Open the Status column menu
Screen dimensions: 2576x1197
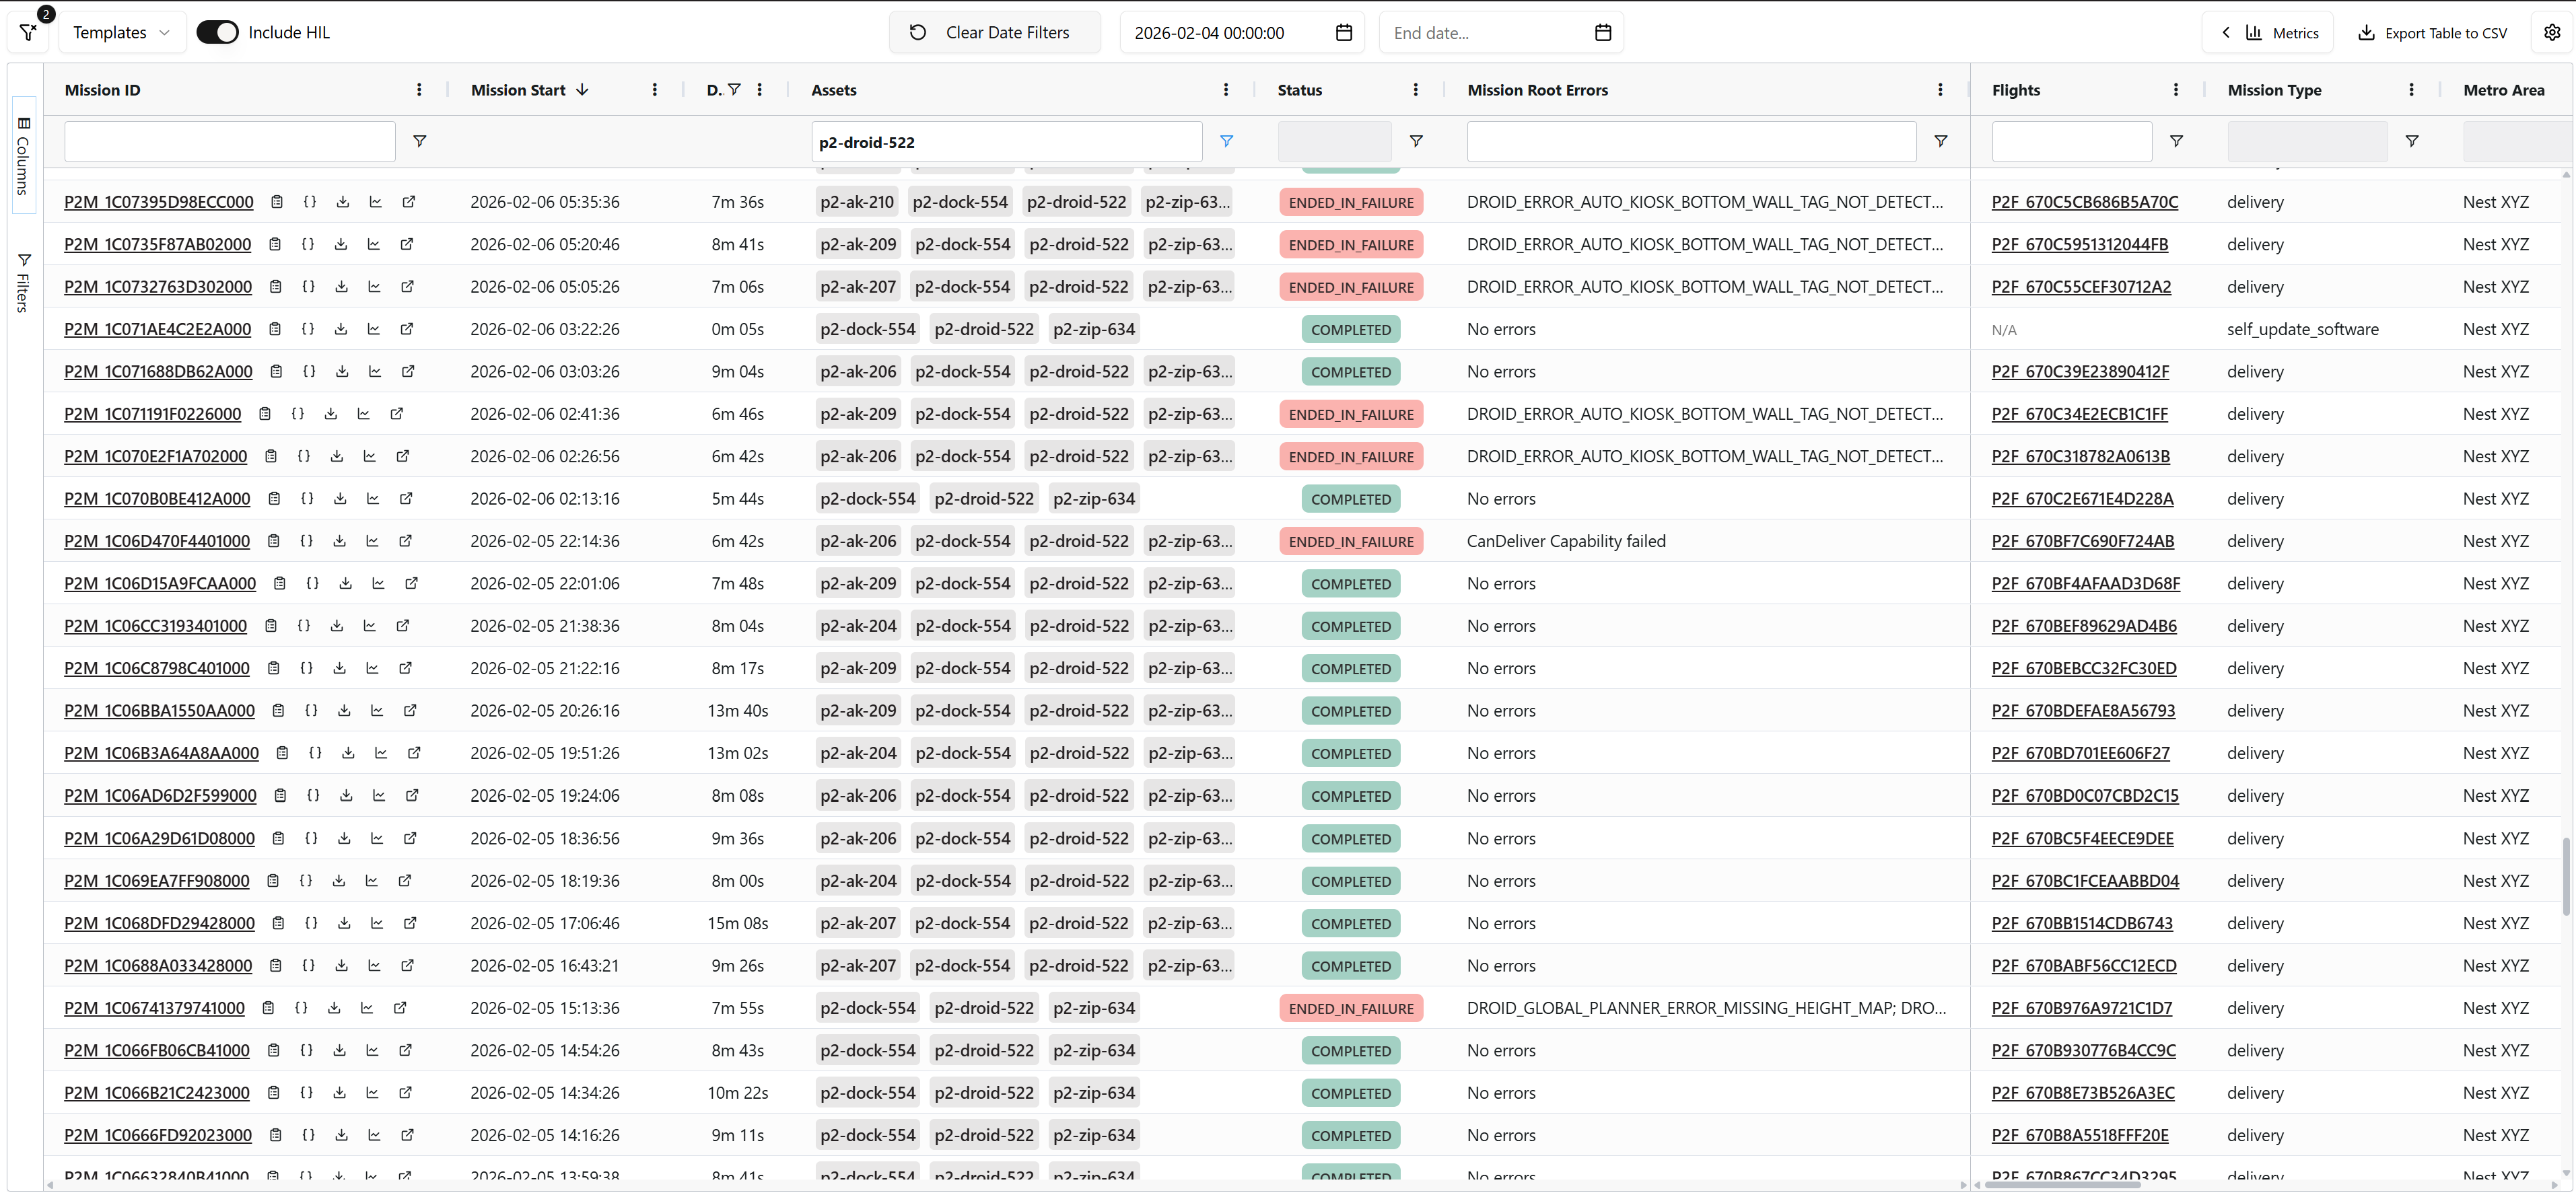(x=1415, y=90)
